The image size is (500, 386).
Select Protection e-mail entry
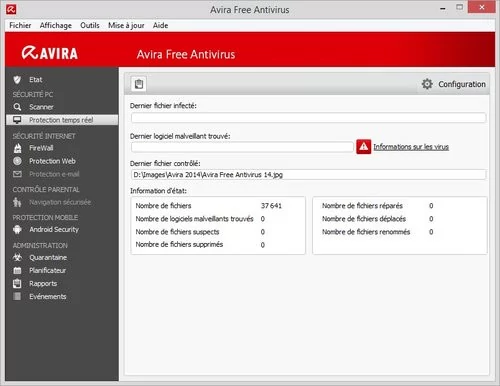(54, 174)
